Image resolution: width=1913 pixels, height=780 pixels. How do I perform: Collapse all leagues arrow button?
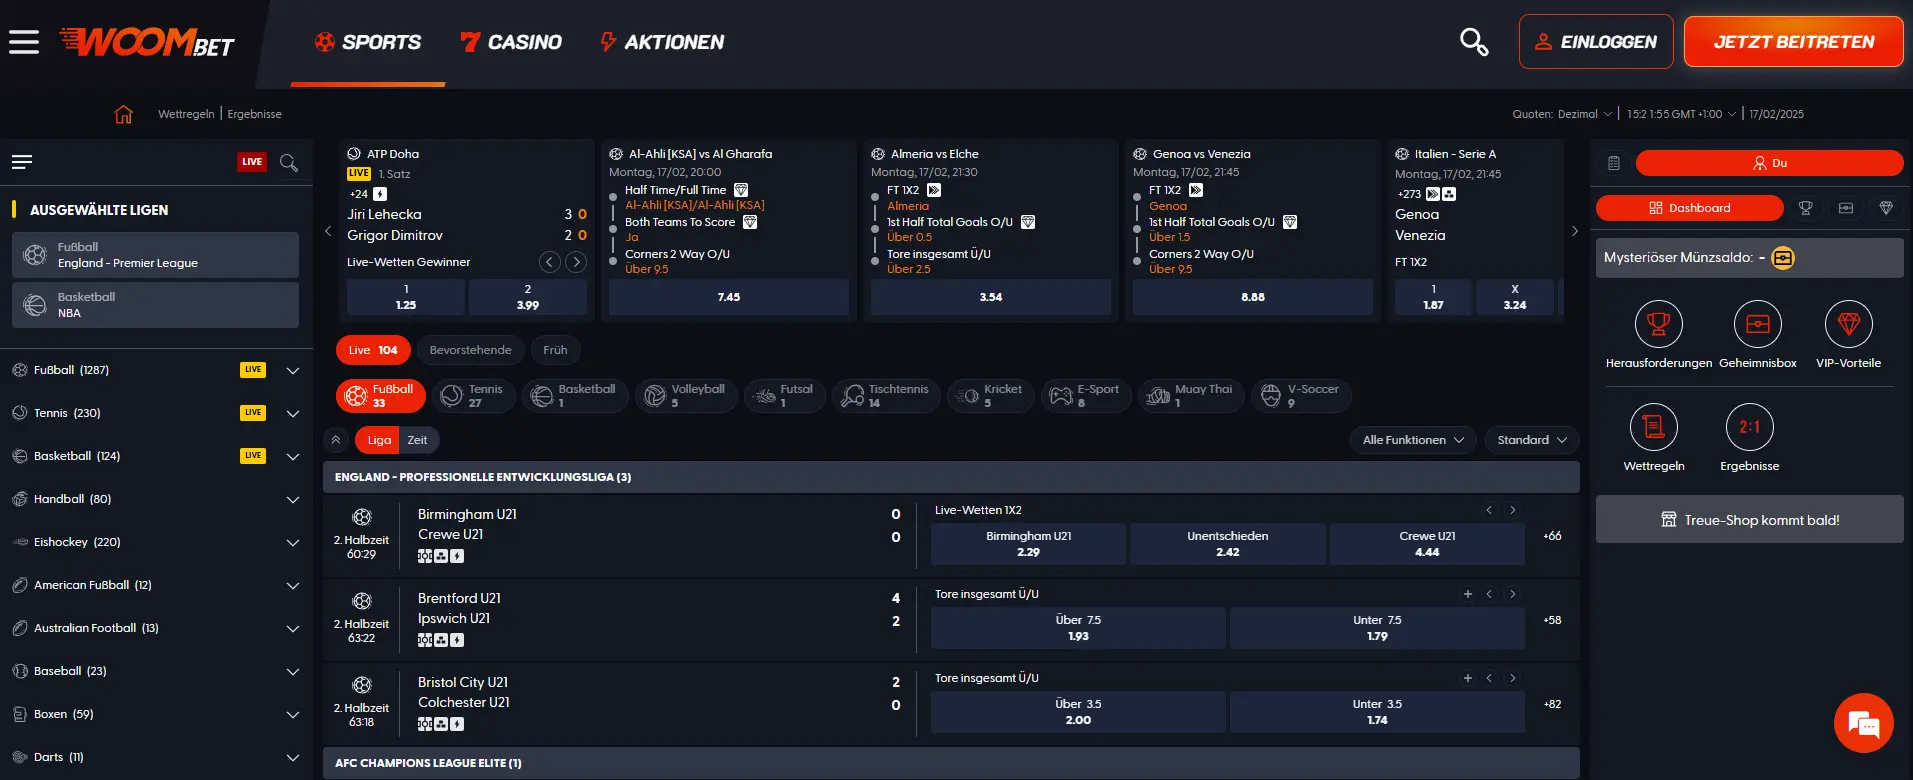click(x=336, y=440)
